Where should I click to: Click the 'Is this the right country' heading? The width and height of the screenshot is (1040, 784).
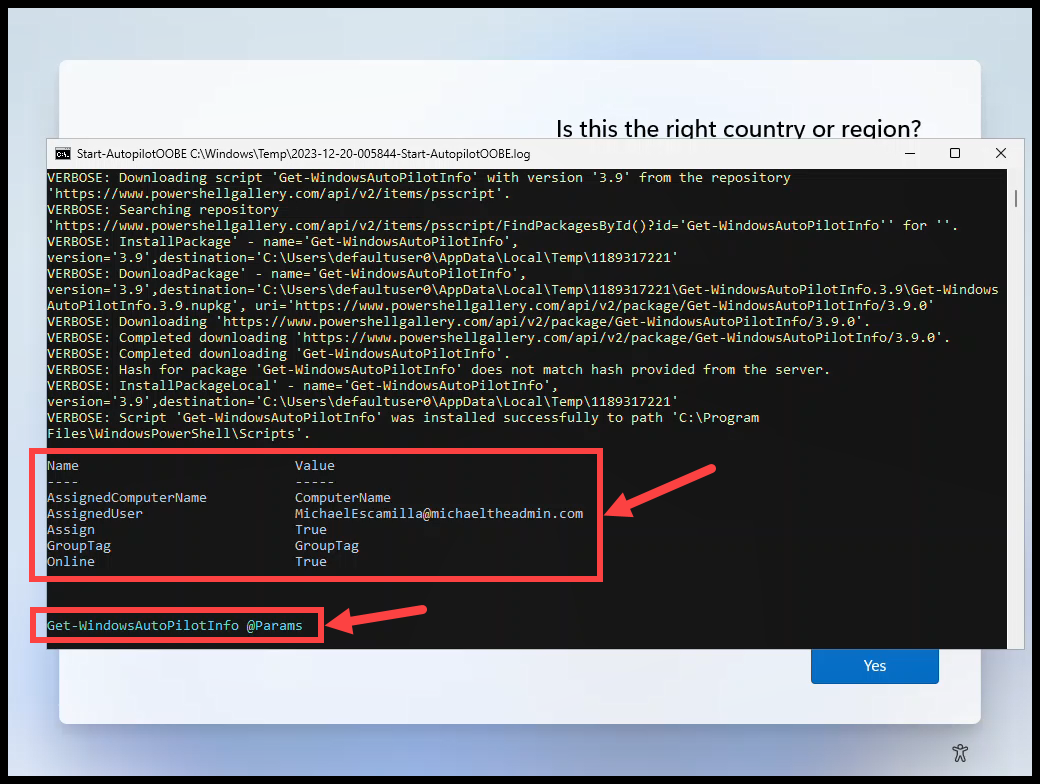point(738,128)
